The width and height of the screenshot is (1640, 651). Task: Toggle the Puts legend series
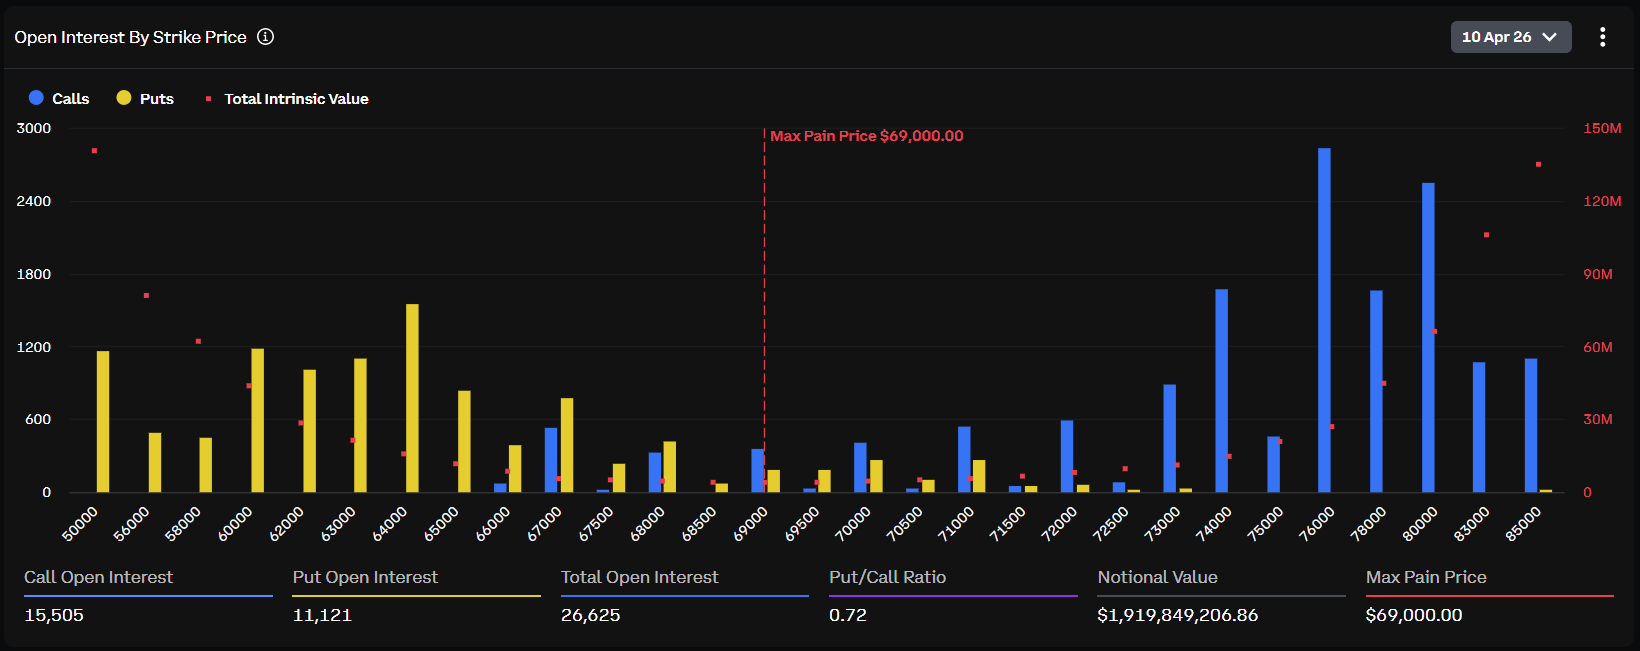(x=156, y=98)
